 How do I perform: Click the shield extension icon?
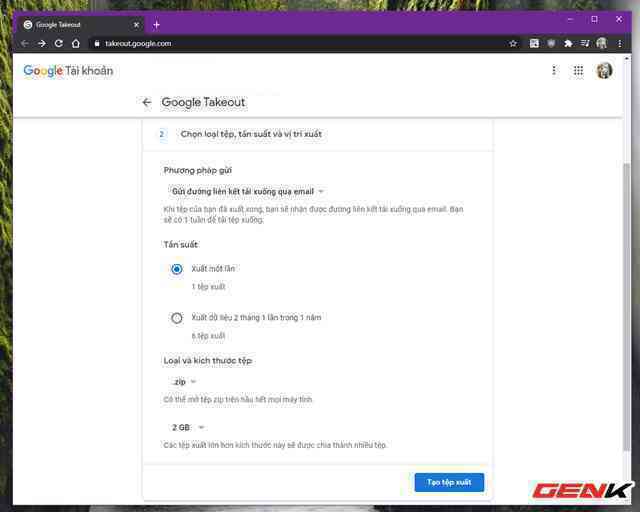pyautogui.click(x=551, y=43)
